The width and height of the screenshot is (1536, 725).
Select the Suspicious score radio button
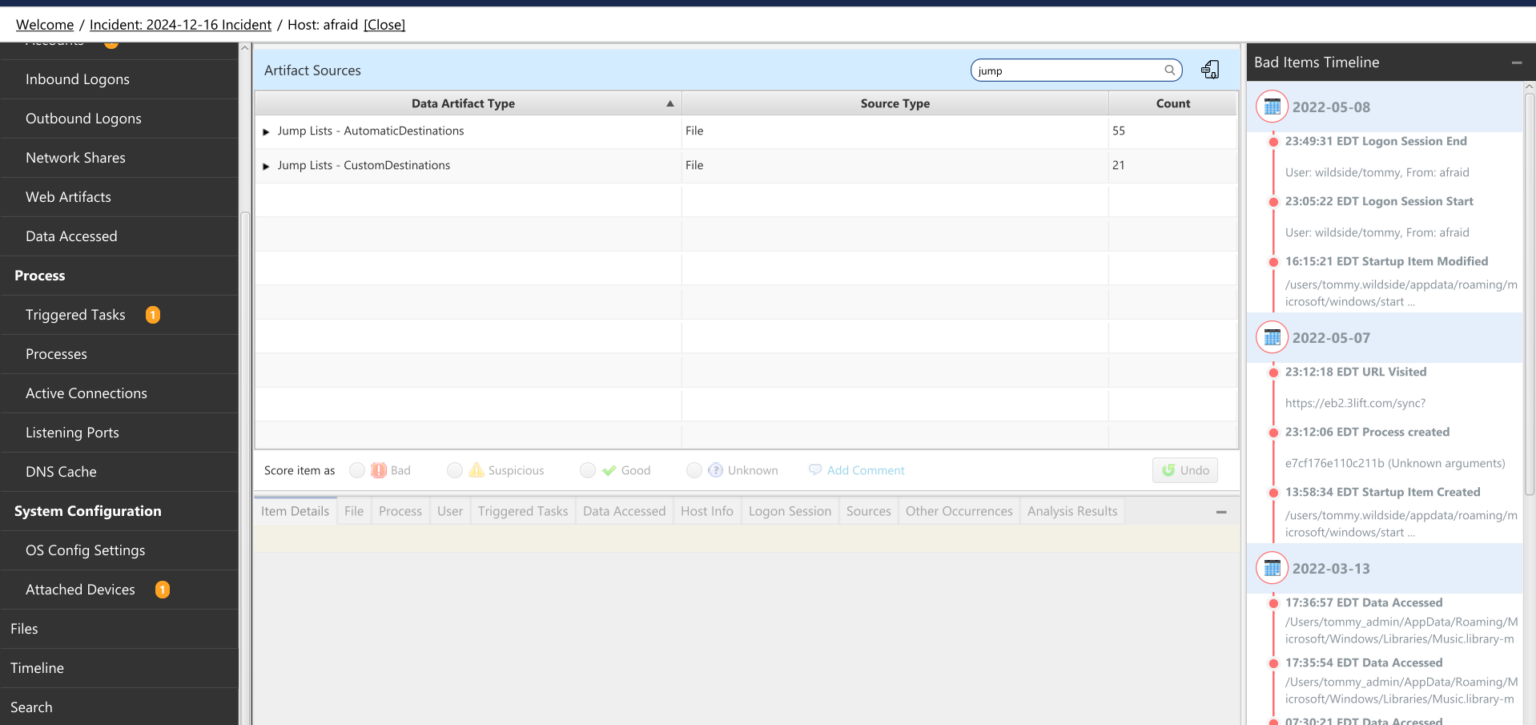click(x=455, y=470)
